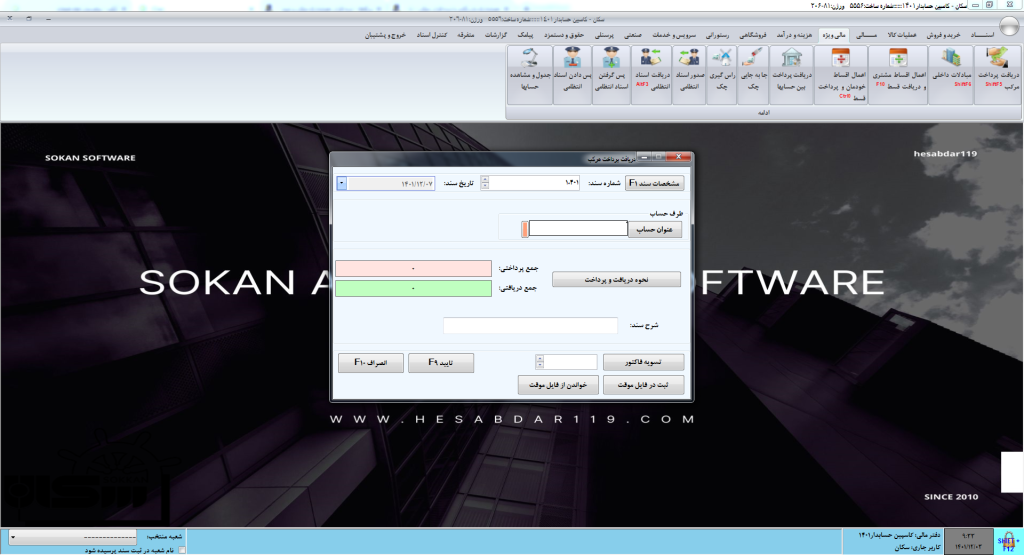Click the تسویه فاکتور number field
This screenshot has width=1024, height=555.
(x=570, y=362)
